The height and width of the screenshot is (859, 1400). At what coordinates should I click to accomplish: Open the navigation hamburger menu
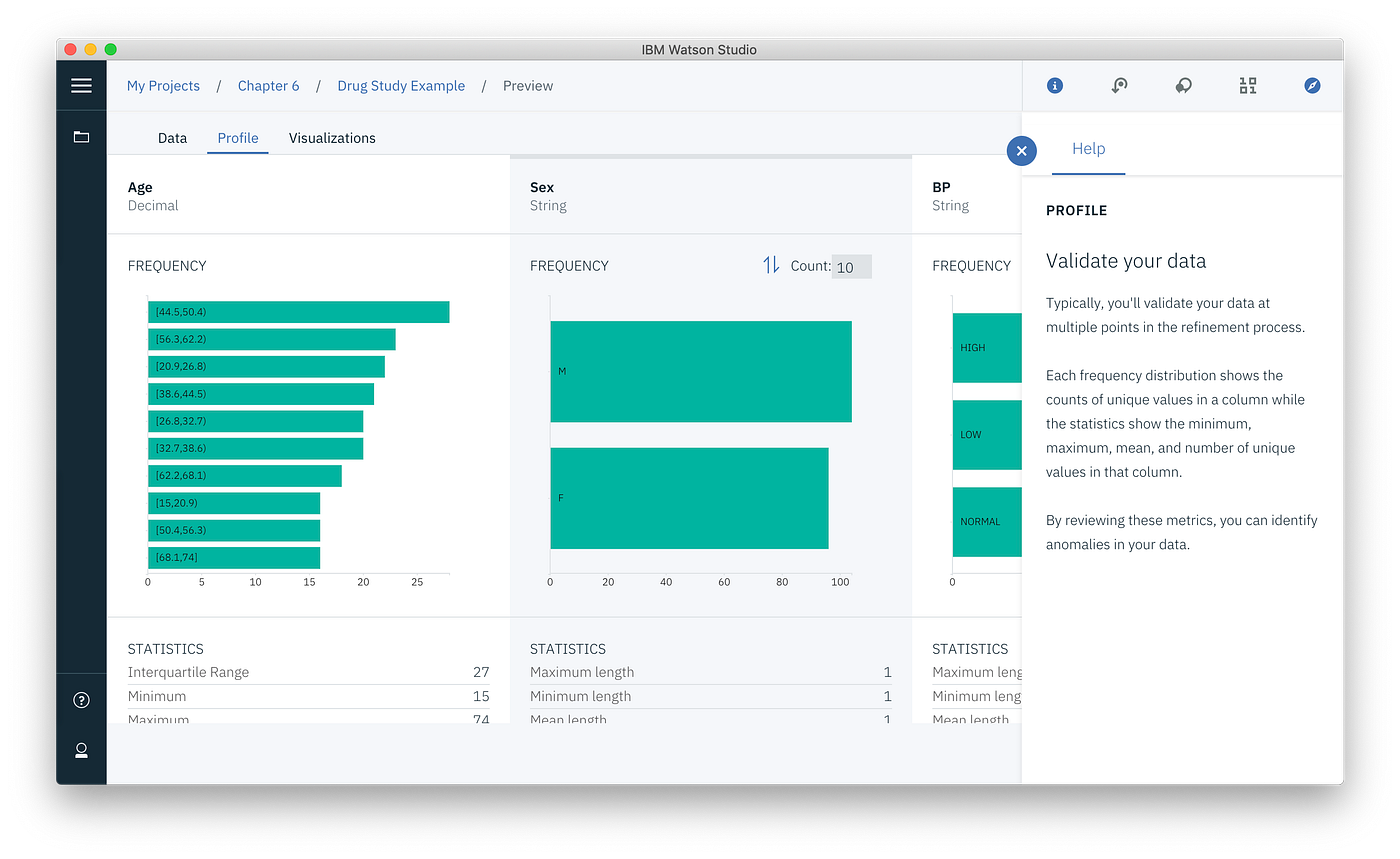click(81, 85)
